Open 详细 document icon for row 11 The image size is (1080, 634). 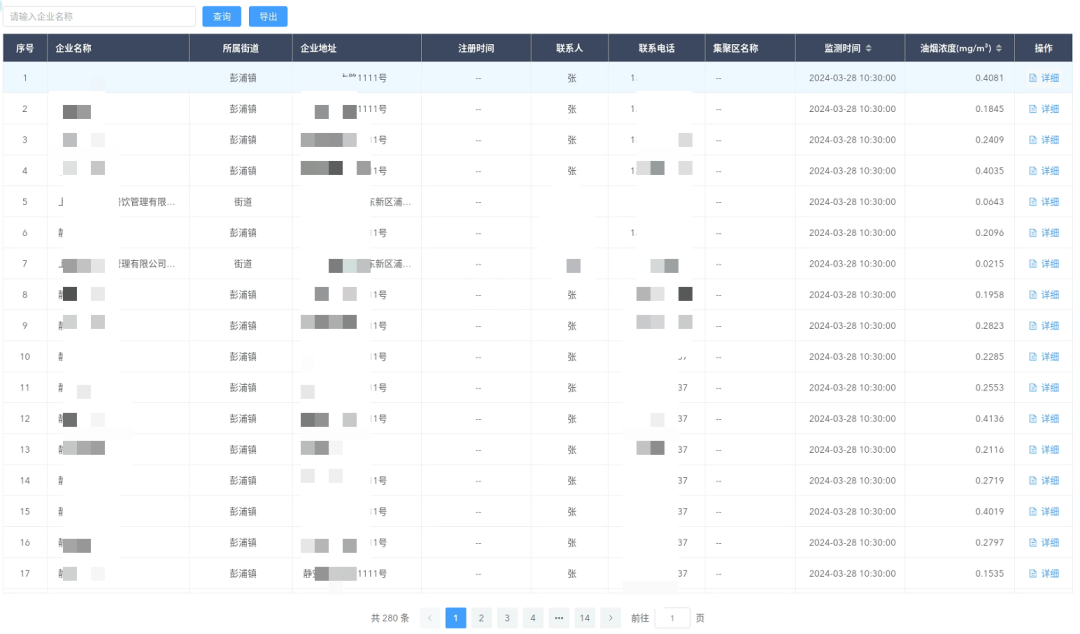point(1033,388)
